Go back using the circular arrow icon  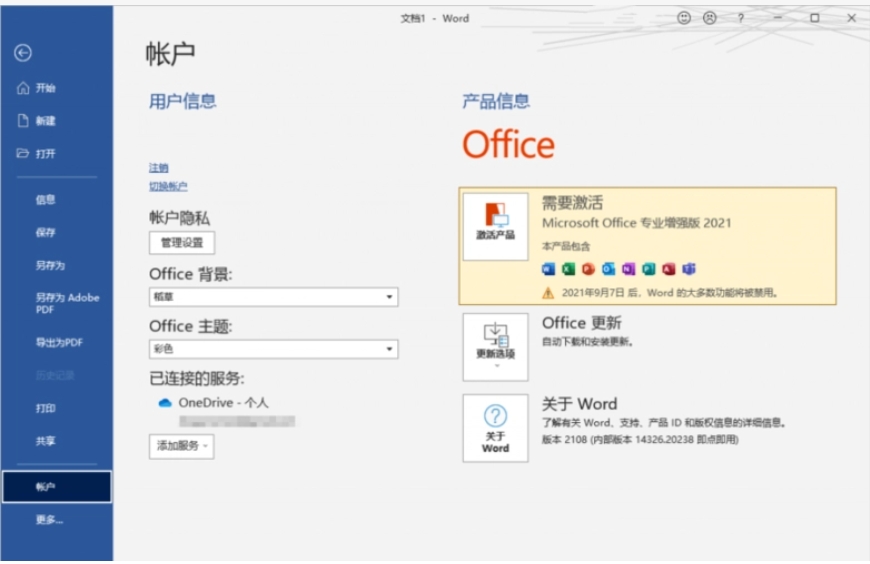point(23,53)
